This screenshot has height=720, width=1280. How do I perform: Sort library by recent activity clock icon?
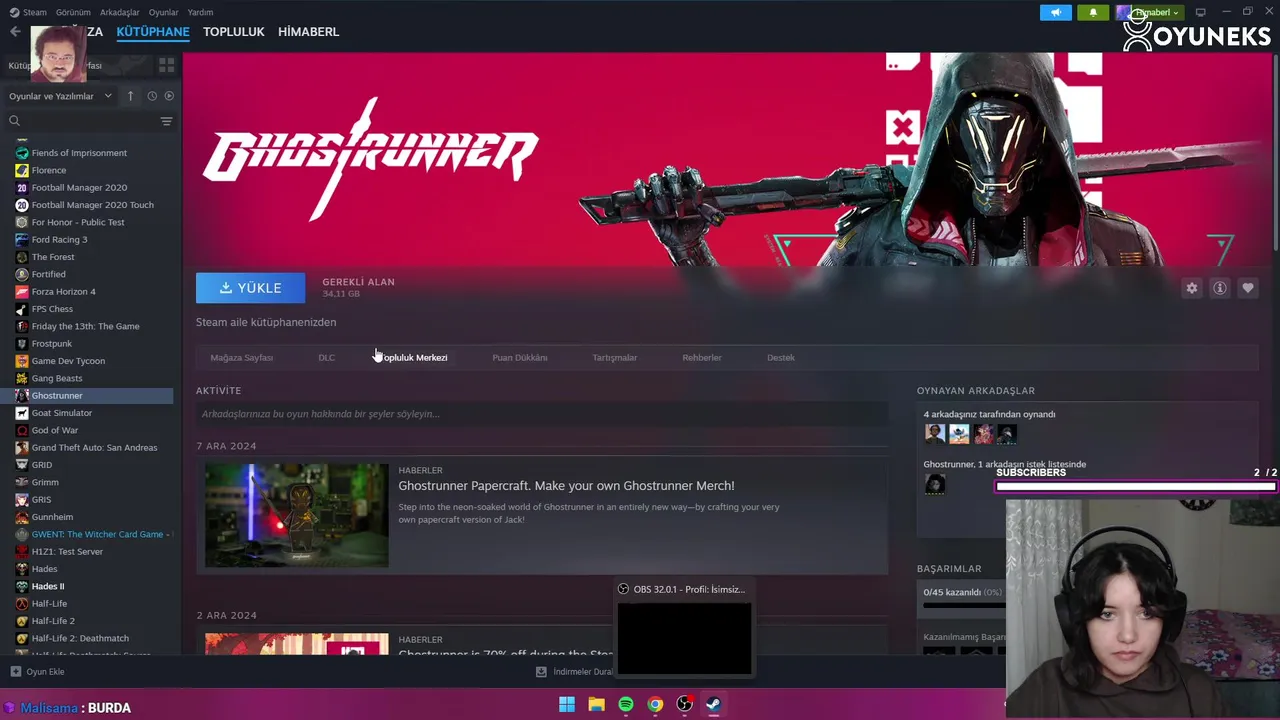[152, 96]
